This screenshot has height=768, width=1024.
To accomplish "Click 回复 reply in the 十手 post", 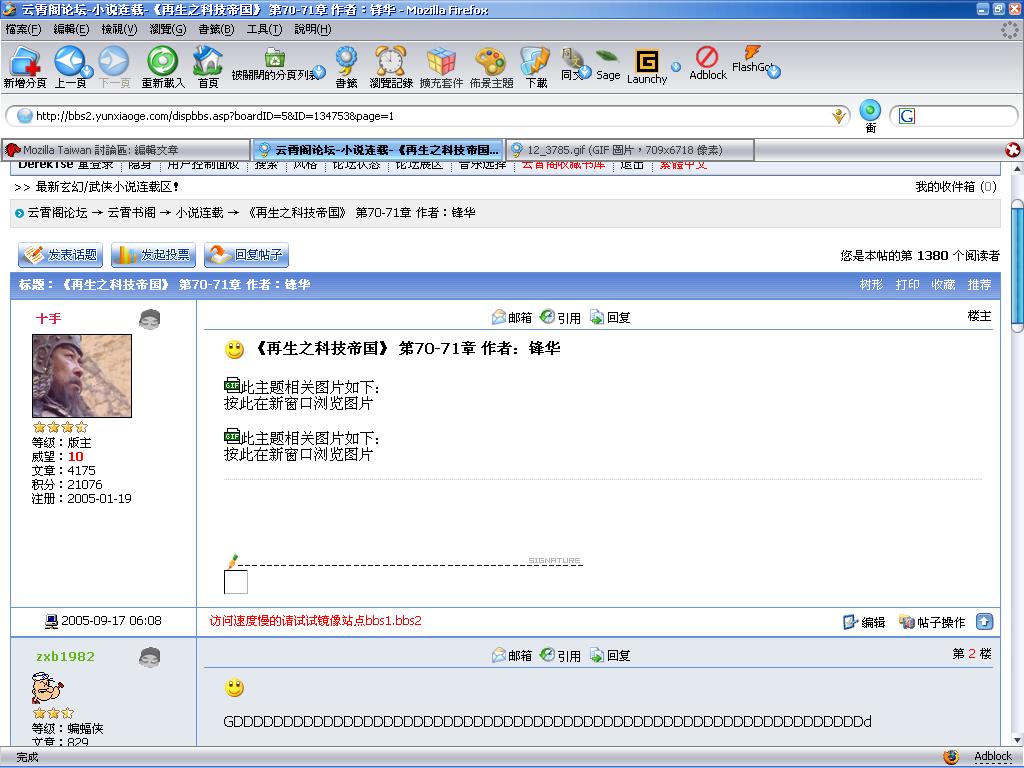I will tap(610, 317).
